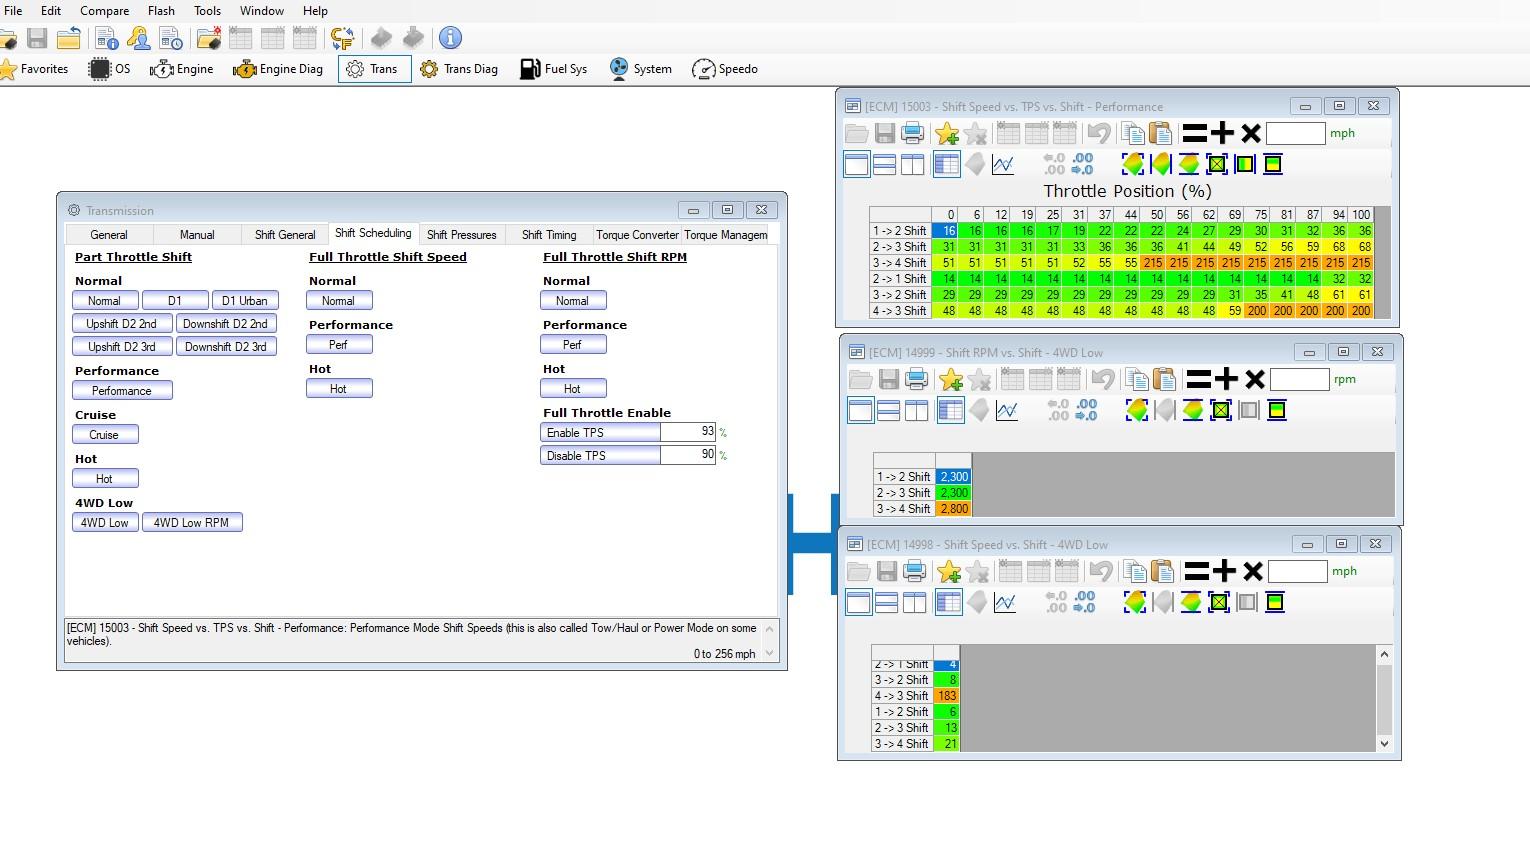
Task: Click graph view icon in Performance table window
Action: point(1003,165)
